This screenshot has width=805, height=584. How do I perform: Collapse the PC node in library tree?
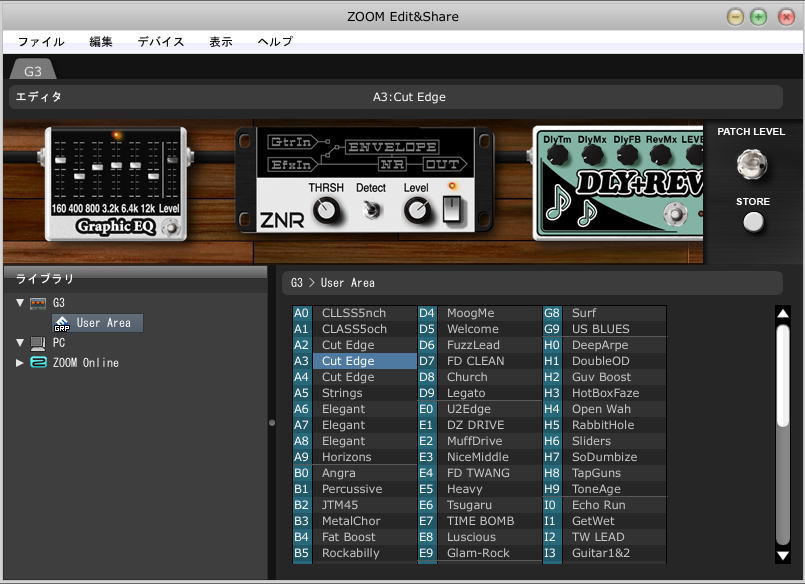[20, 342]
